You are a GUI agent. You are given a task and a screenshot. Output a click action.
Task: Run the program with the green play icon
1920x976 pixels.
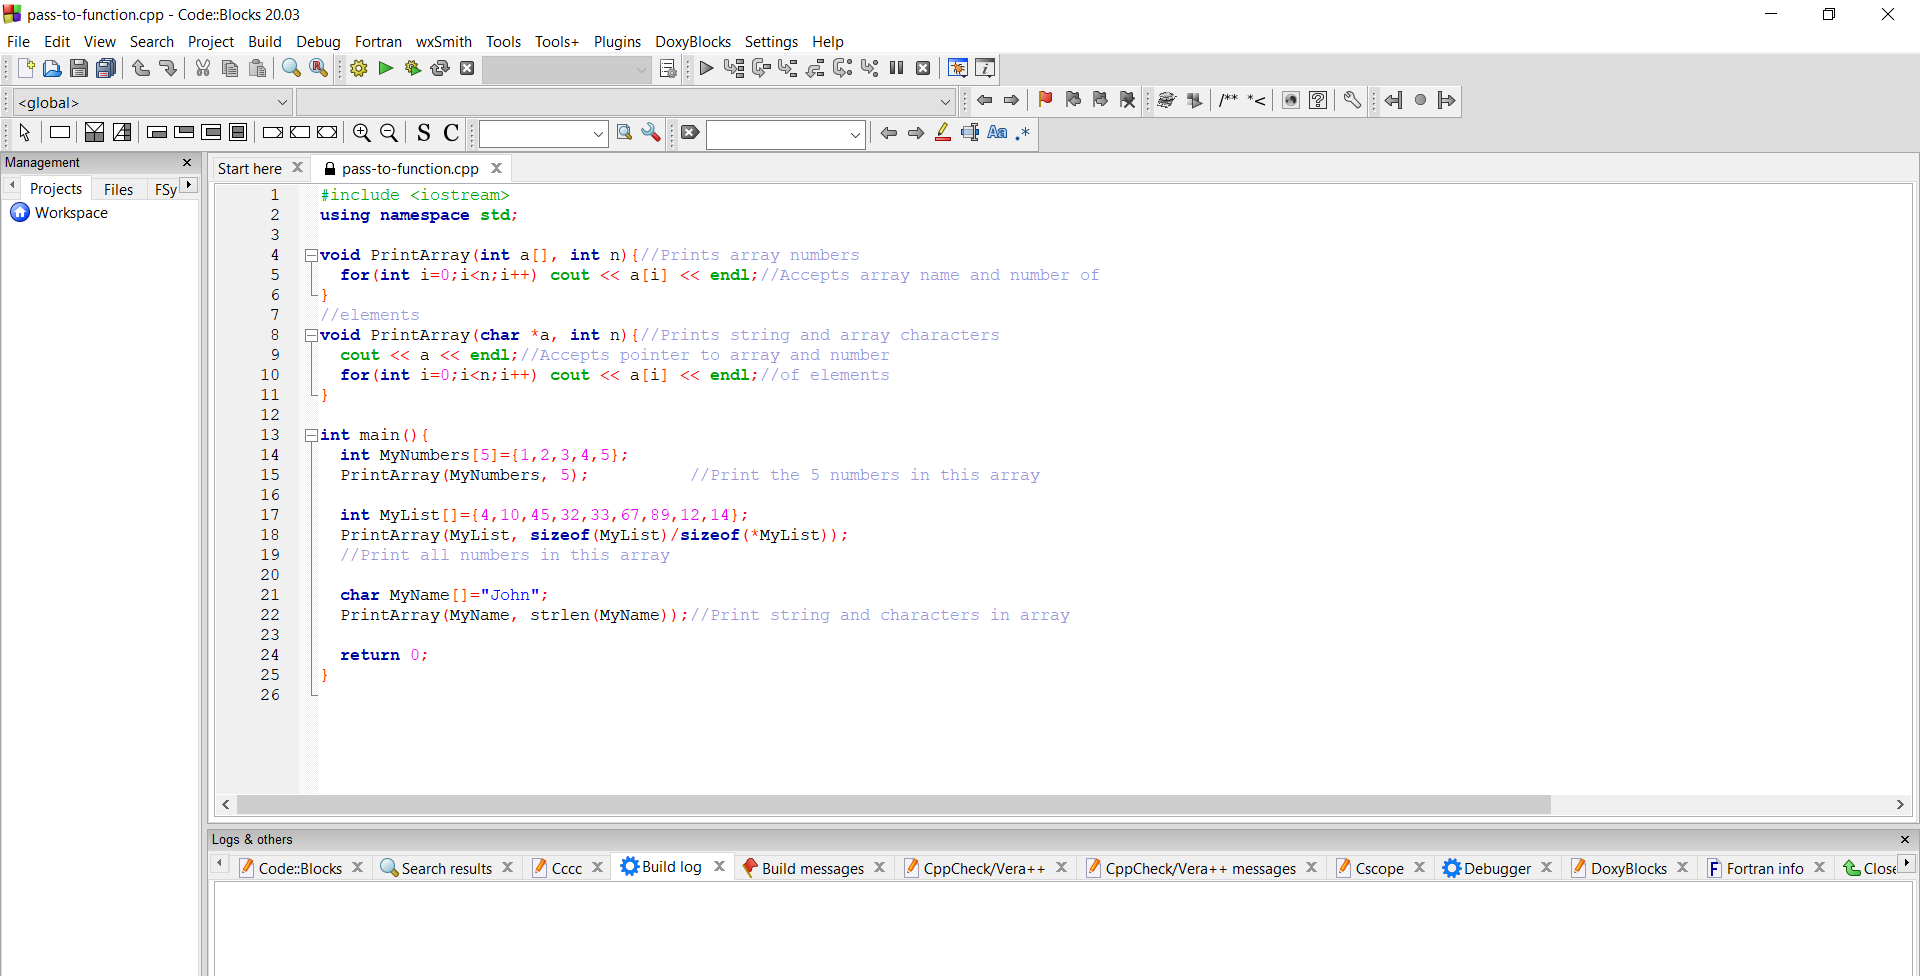point(385,68)
